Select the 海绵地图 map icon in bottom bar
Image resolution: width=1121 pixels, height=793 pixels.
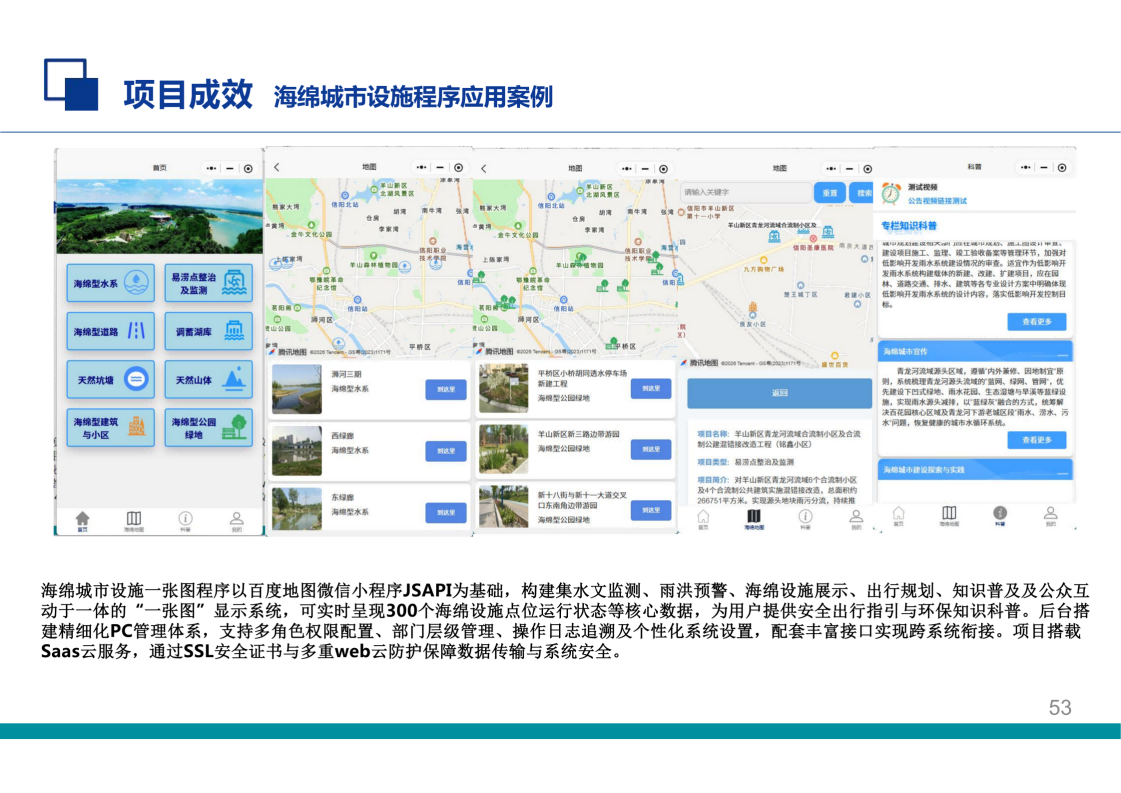coord(133,519)
